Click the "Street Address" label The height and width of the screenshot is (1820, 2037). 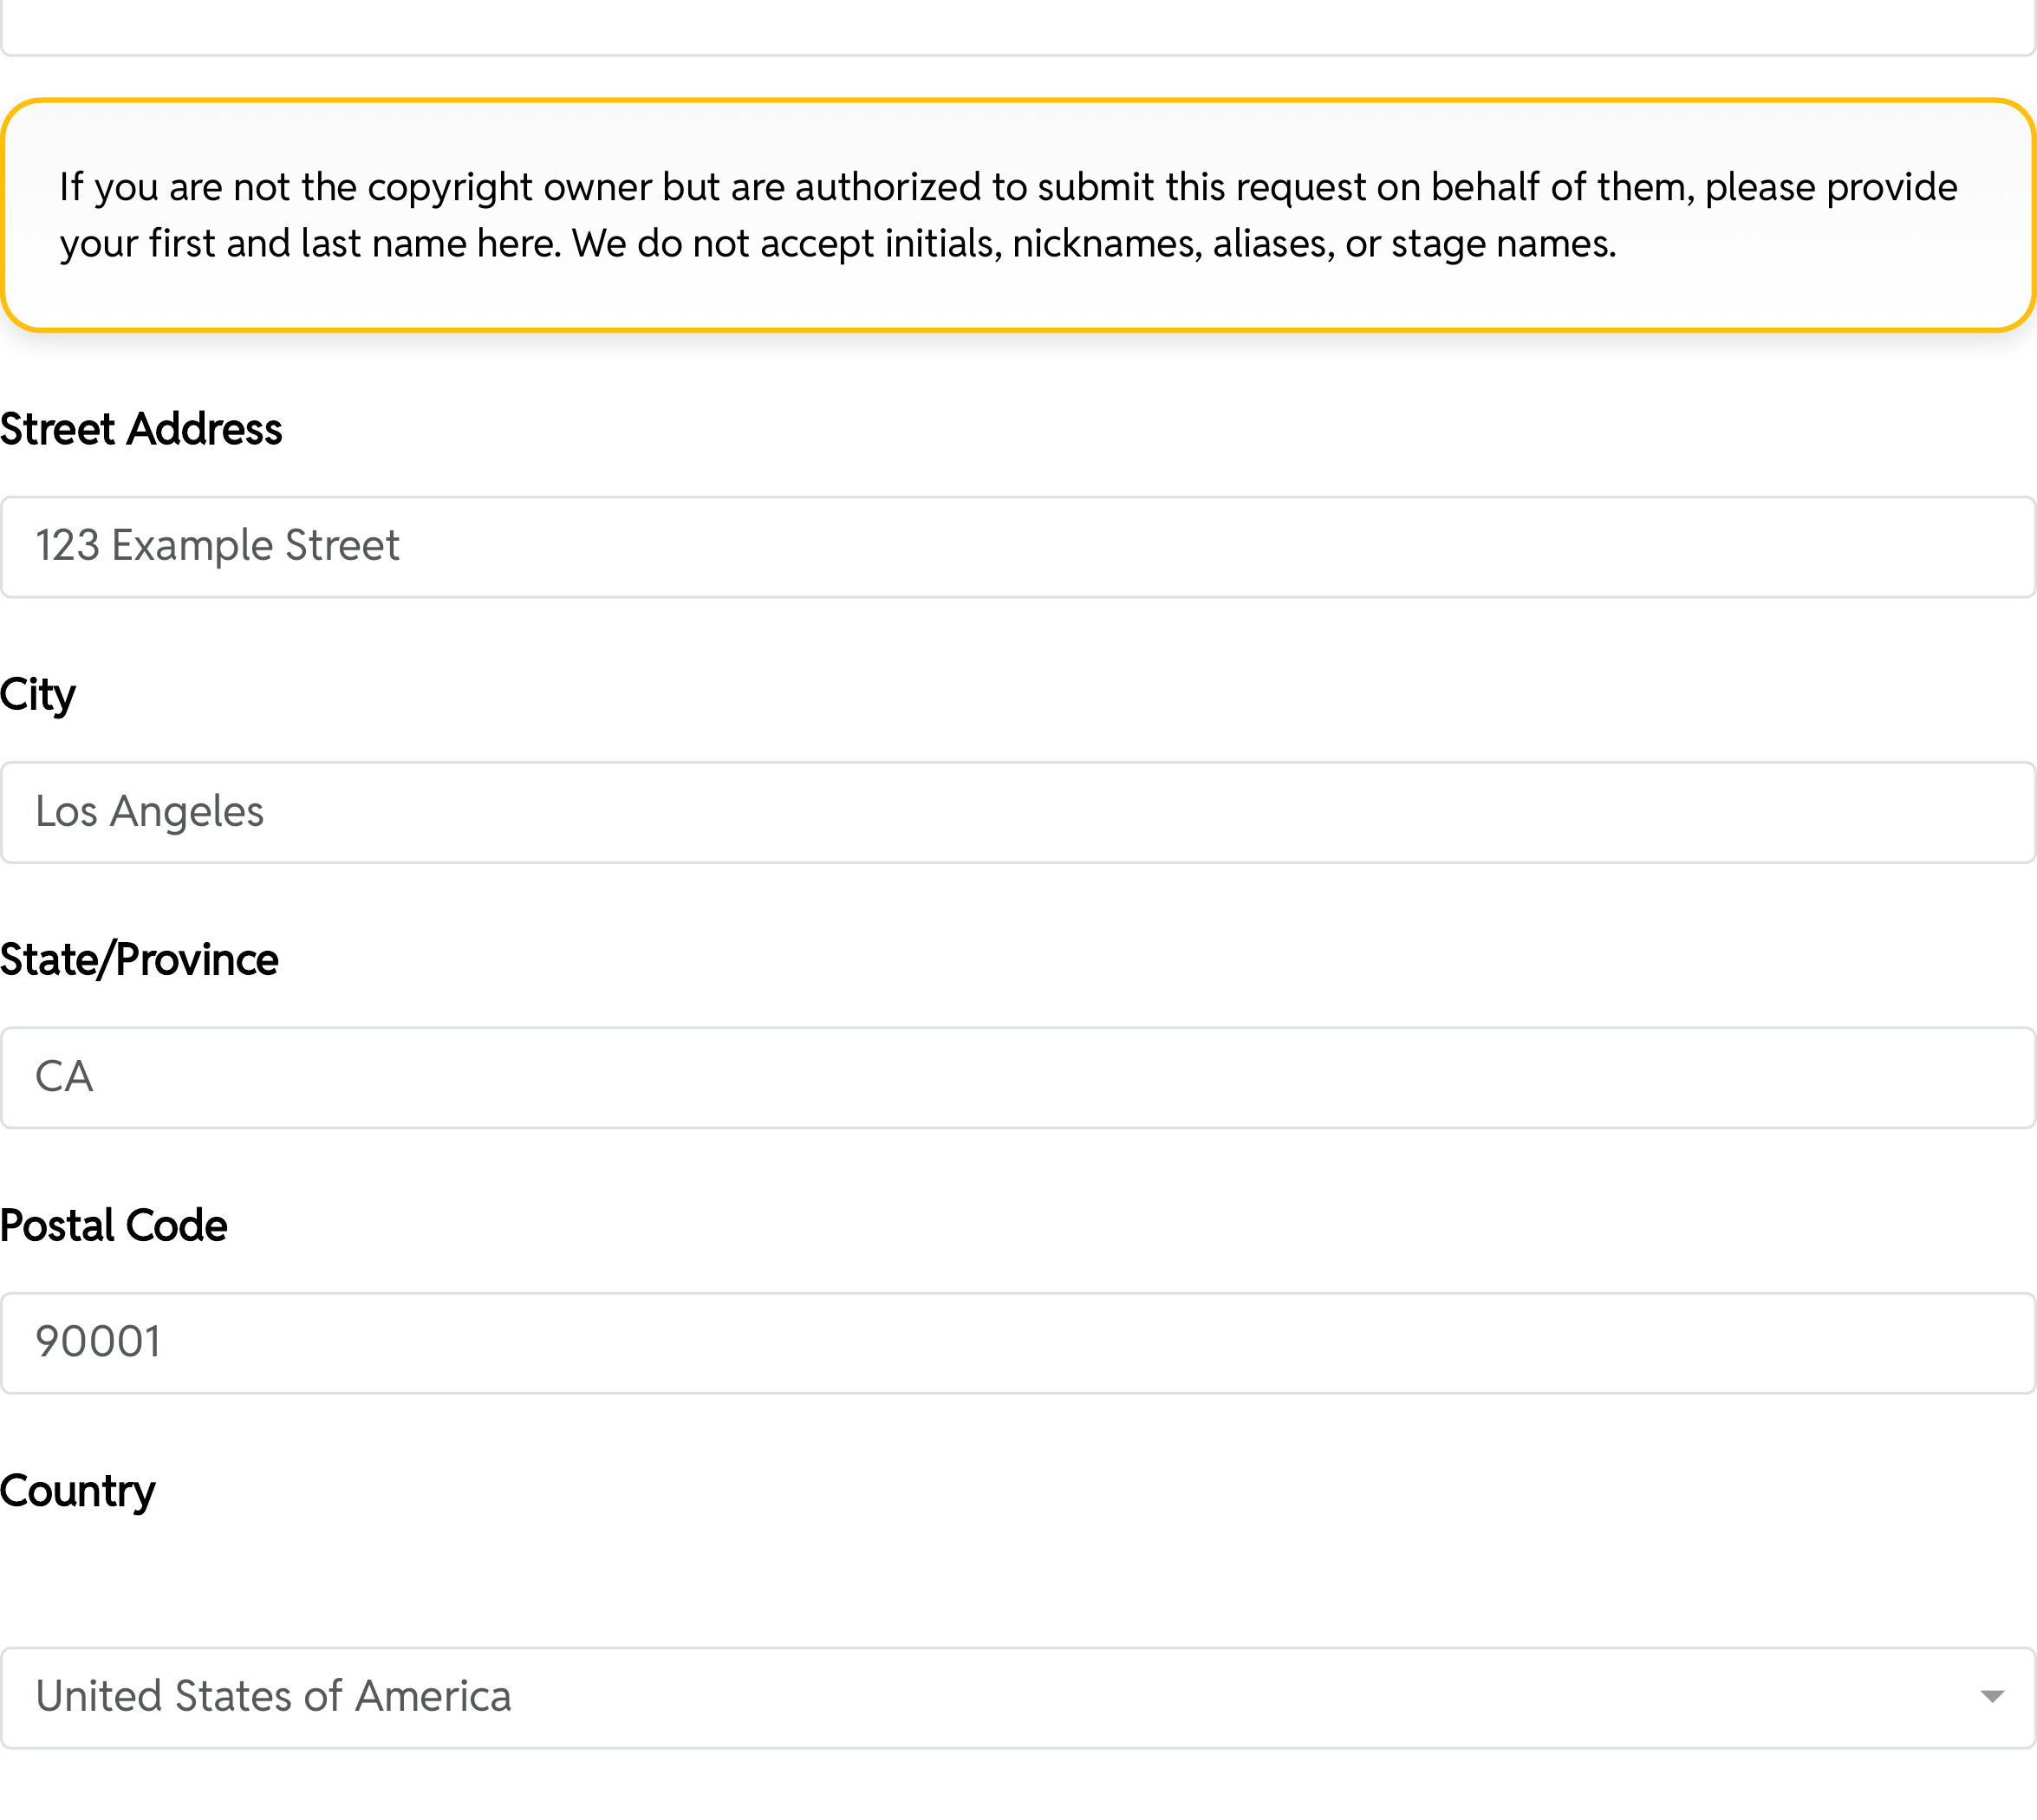pos(141,429)
